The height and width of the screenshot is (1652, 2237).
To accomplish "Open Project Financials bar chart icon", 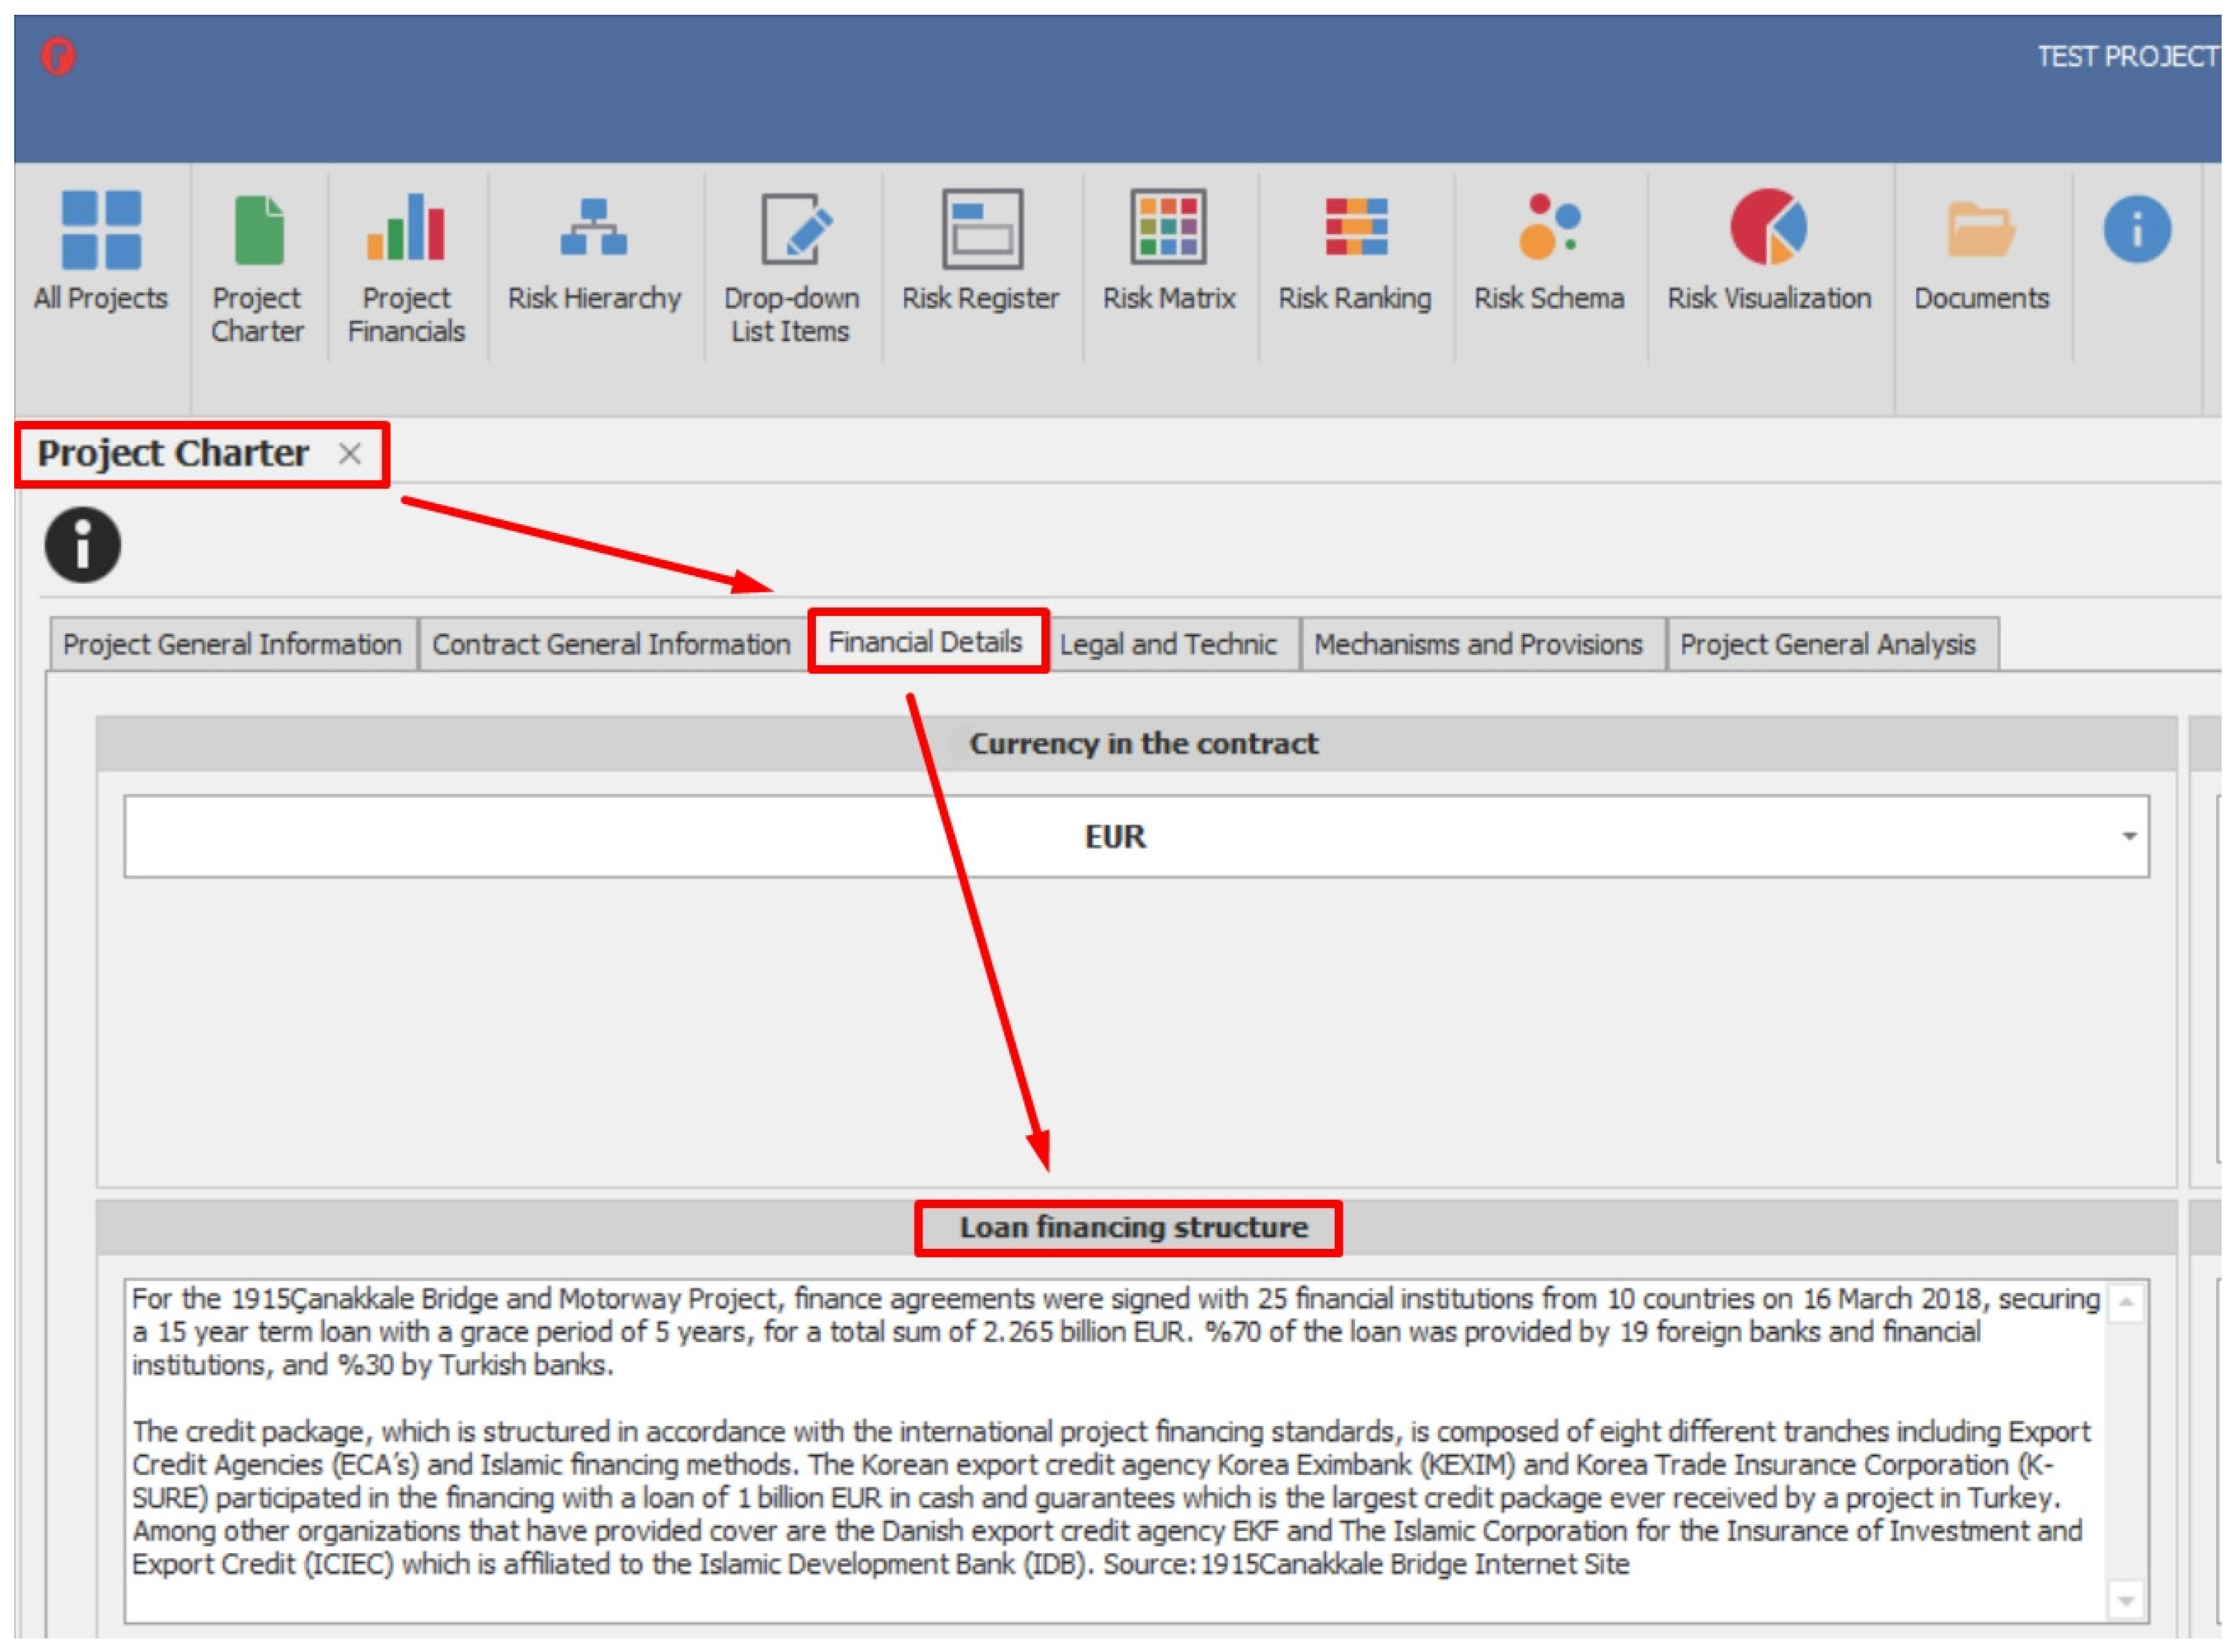I will point(406,228).
